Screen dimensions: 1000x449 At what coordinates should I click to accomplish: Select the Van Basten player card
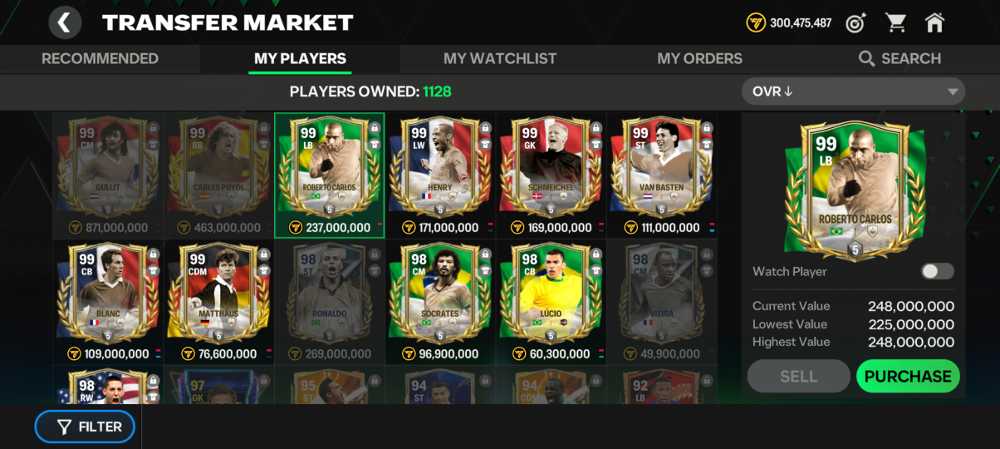[661, 175]
